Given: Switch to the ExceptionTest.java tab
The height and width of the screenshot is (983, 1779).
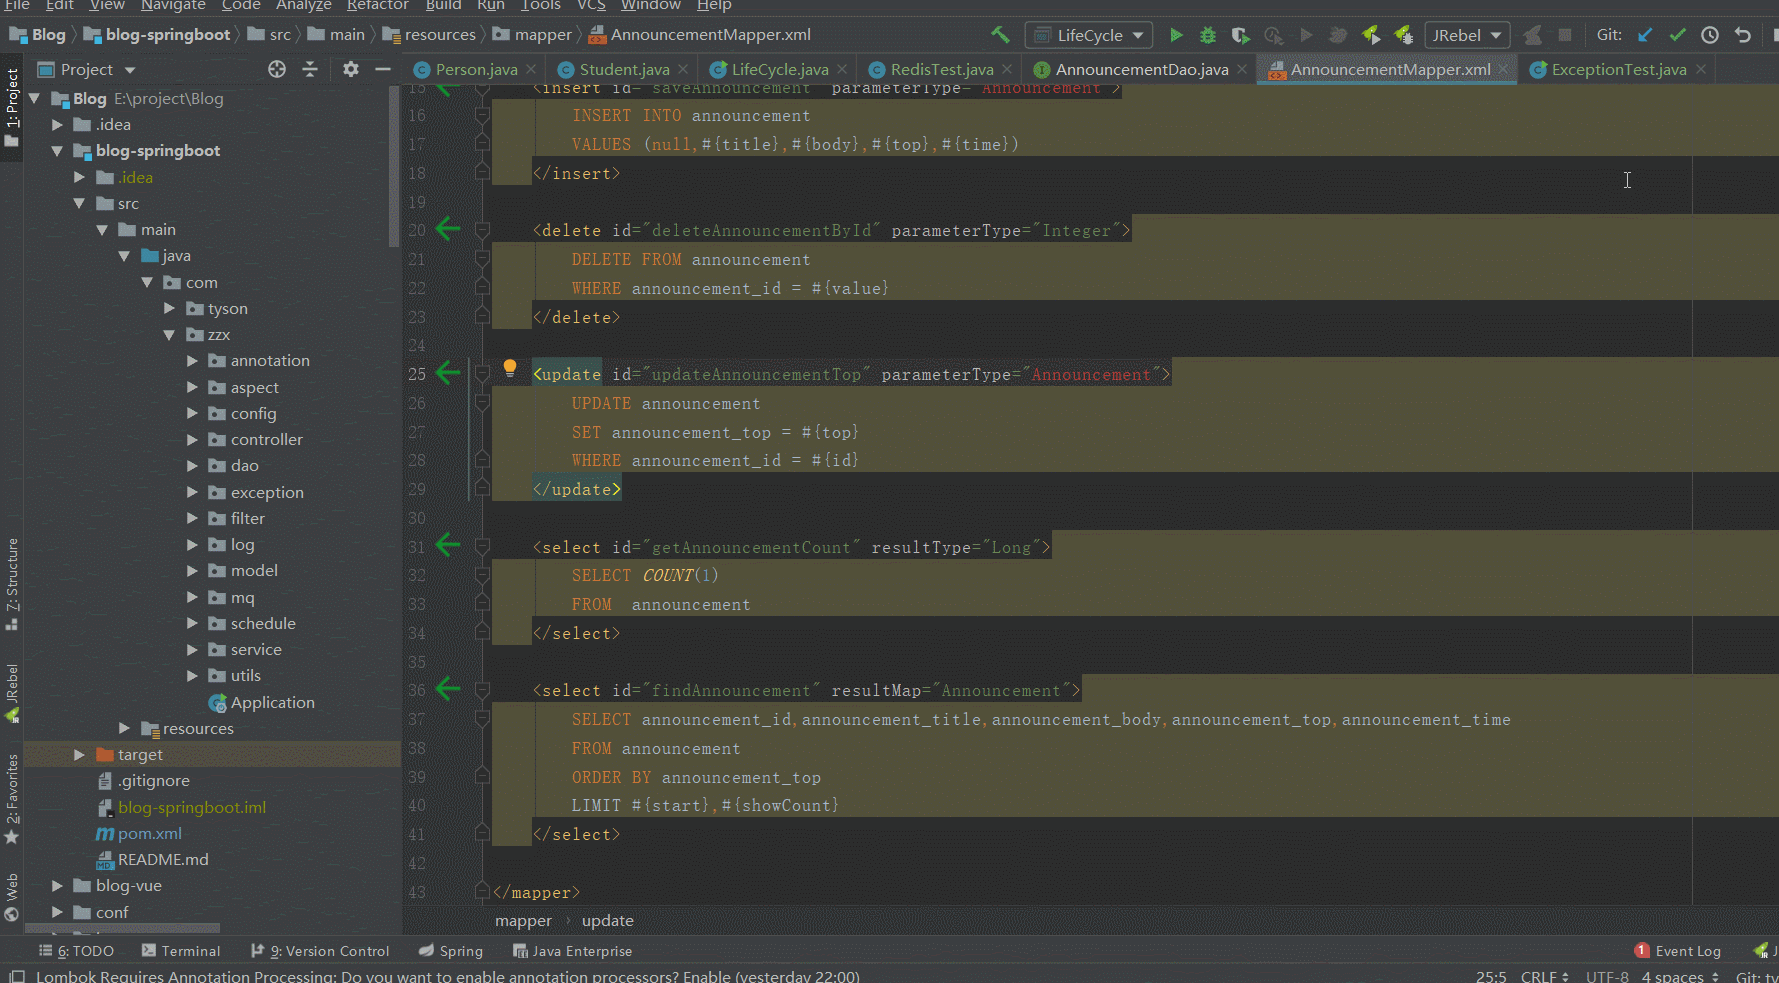Looking at the screenshot, I should tap(1618, 69).
